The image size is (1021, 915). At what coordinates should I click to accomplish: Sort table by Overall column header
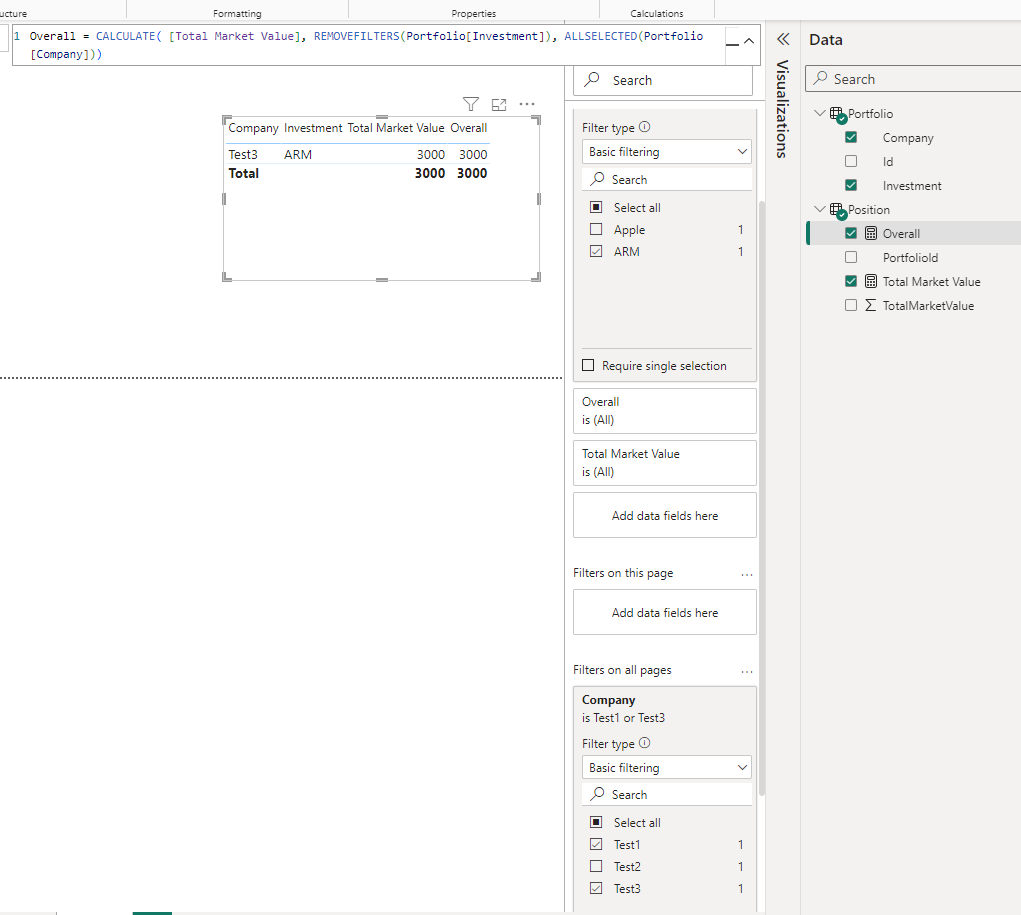tap(468, 128)
